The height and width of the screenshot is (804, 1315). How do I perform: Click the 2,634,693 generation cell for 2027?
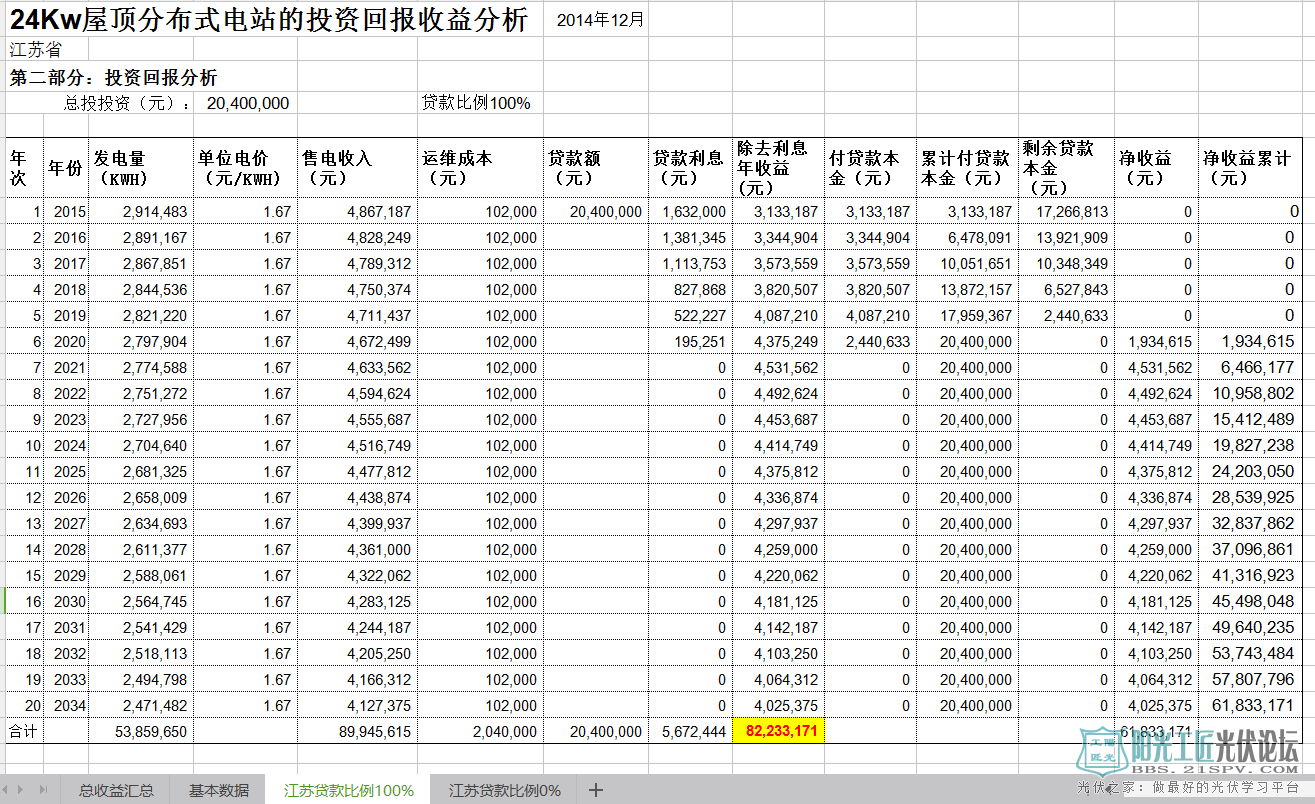tap(141, 524)
